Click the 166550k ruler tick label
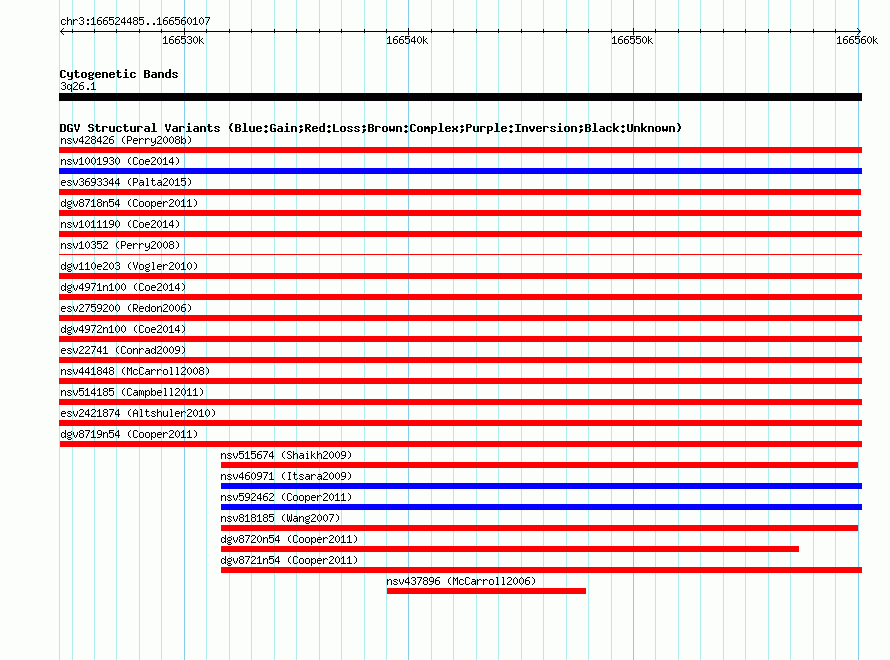The image size is (890, 660). 632,40
